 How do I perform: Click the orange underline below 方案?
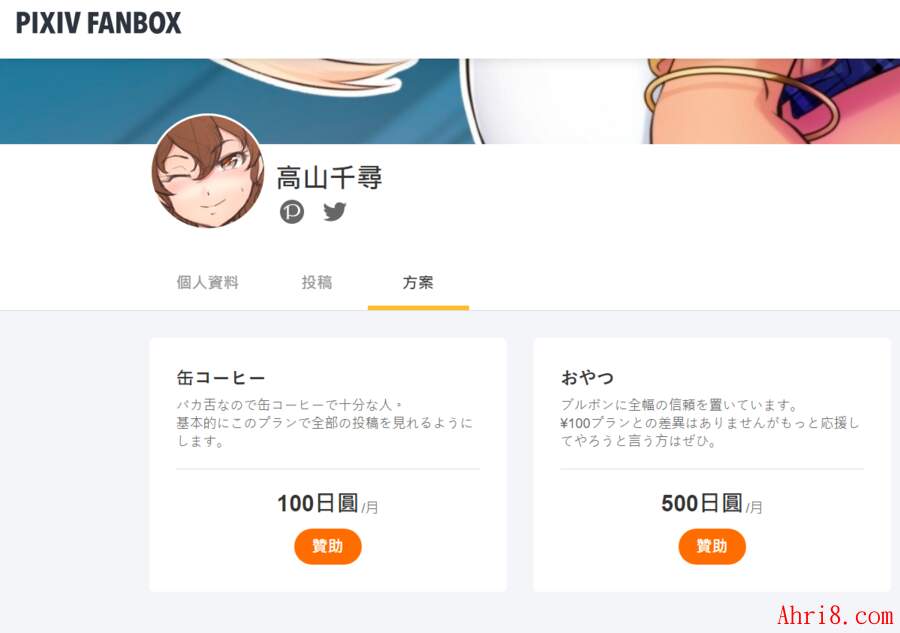click(x=418, y=308)
